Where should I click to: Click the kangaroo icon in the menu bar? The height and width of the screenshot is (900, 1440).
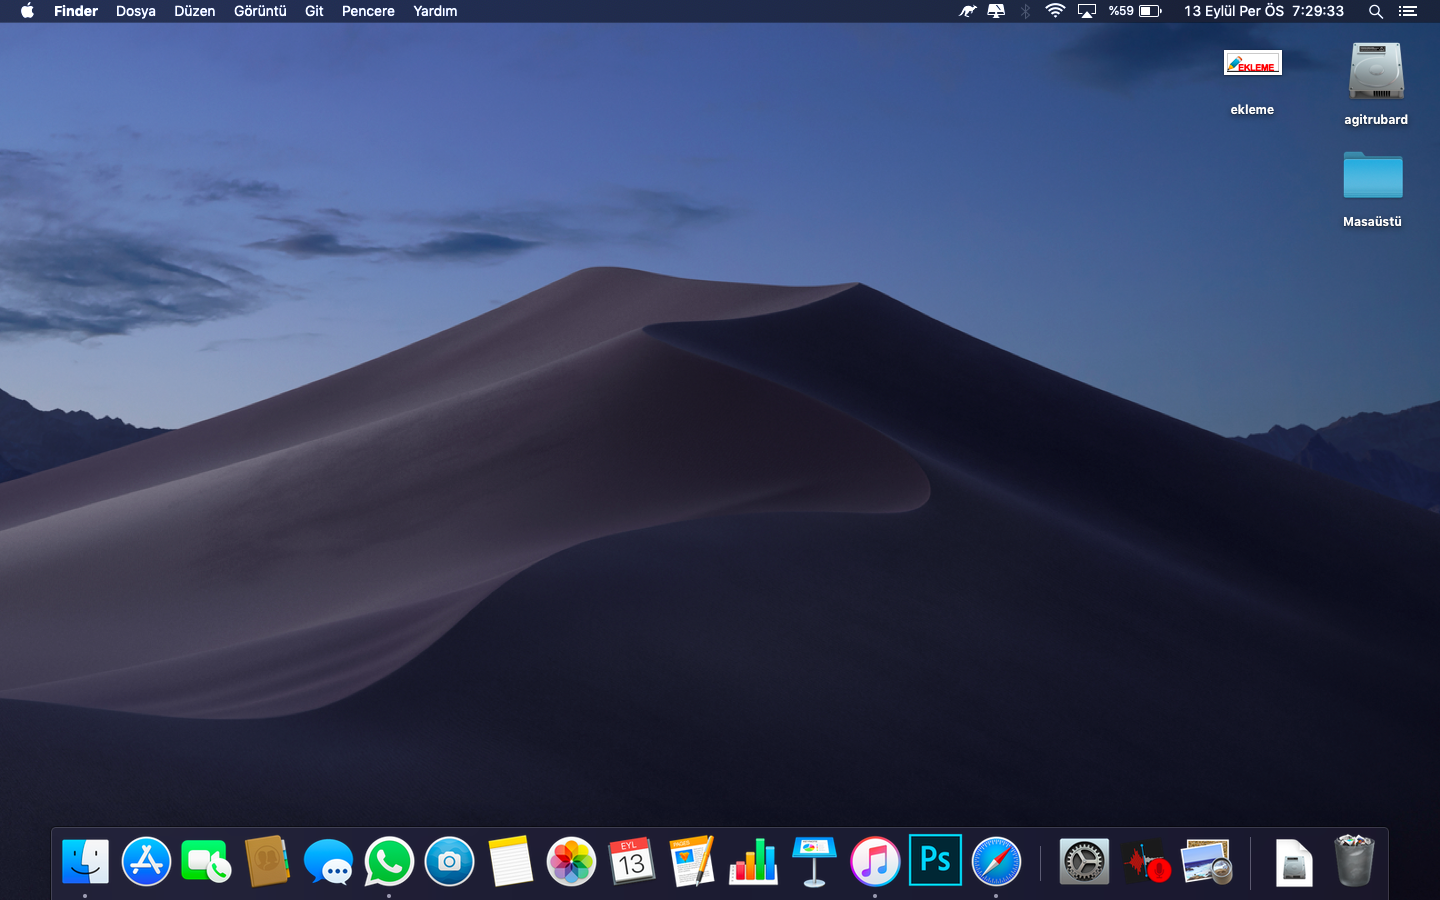tap(967, 11)
